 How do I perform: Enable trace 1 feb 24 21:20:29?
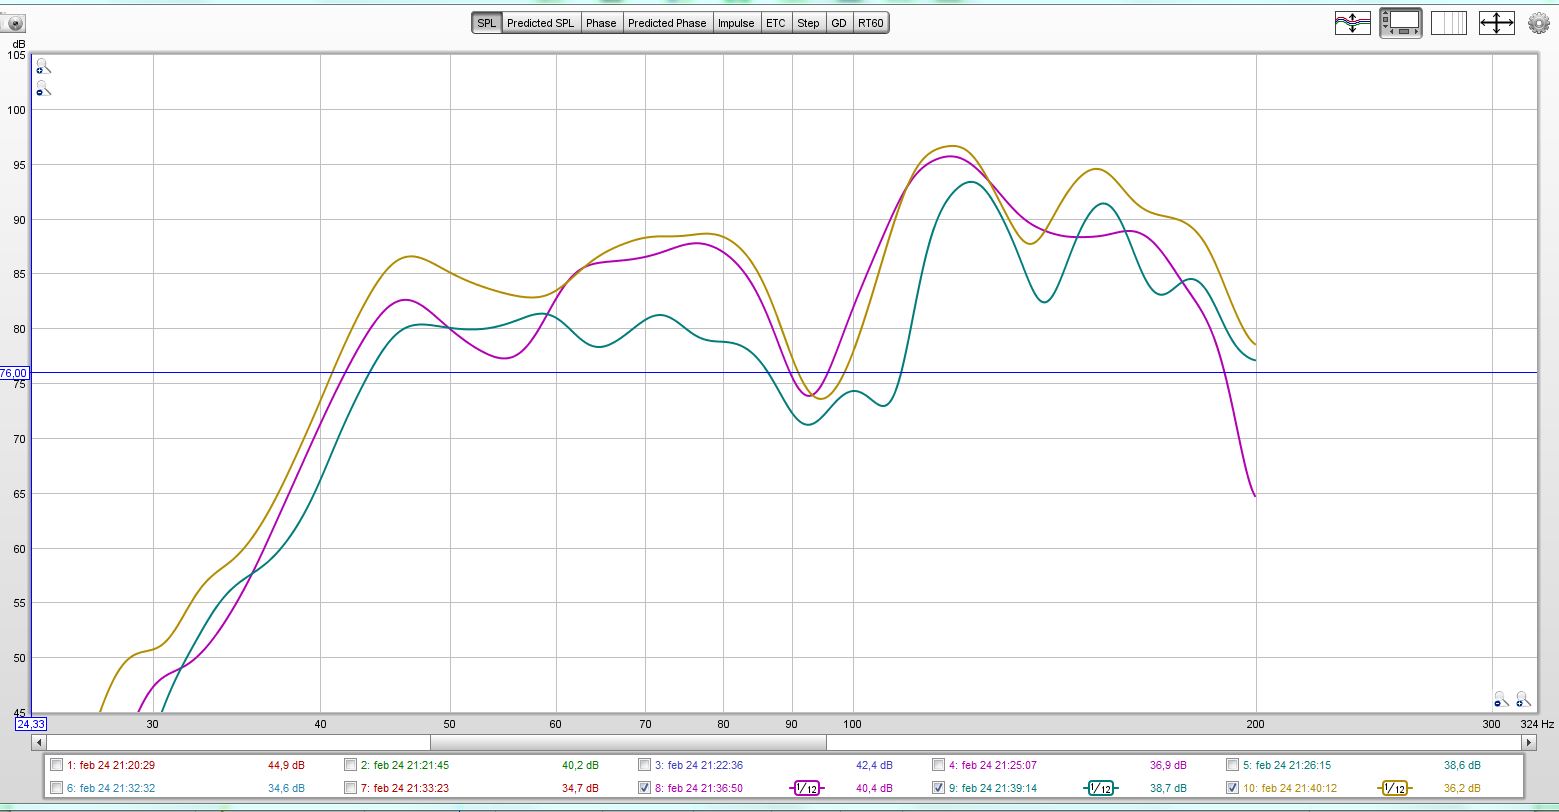pos(56,765)
